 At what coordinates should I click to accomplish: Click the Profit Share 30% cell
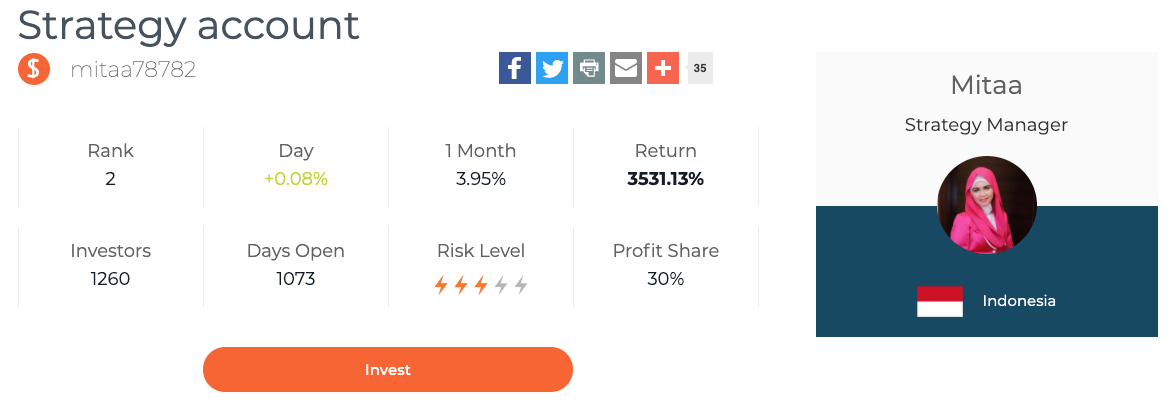point(666,266)
